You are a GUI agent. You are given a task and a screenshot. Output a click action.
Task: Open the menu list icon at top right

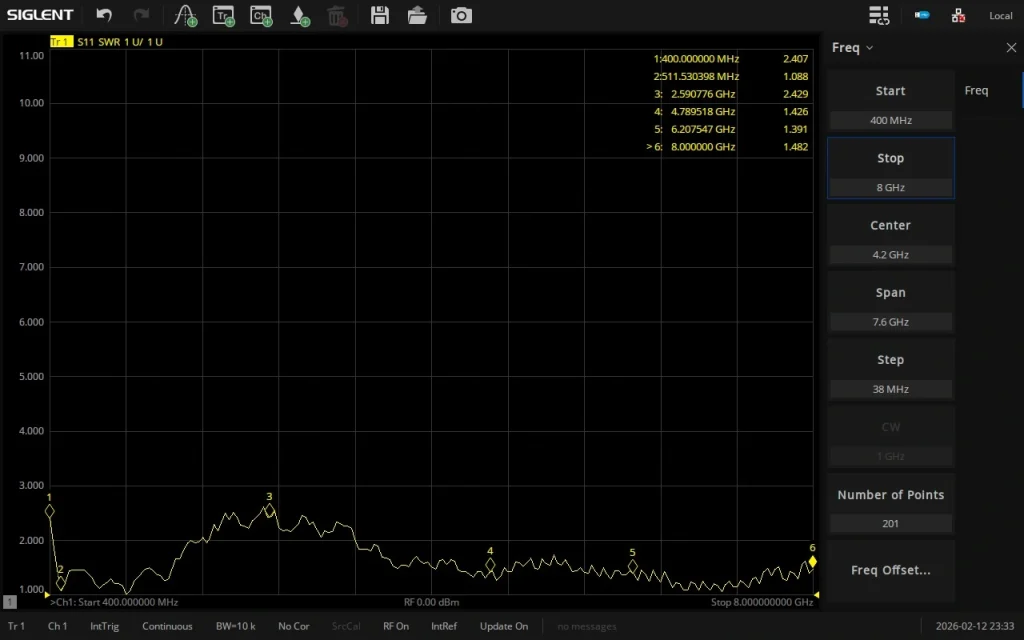[879, 15]
